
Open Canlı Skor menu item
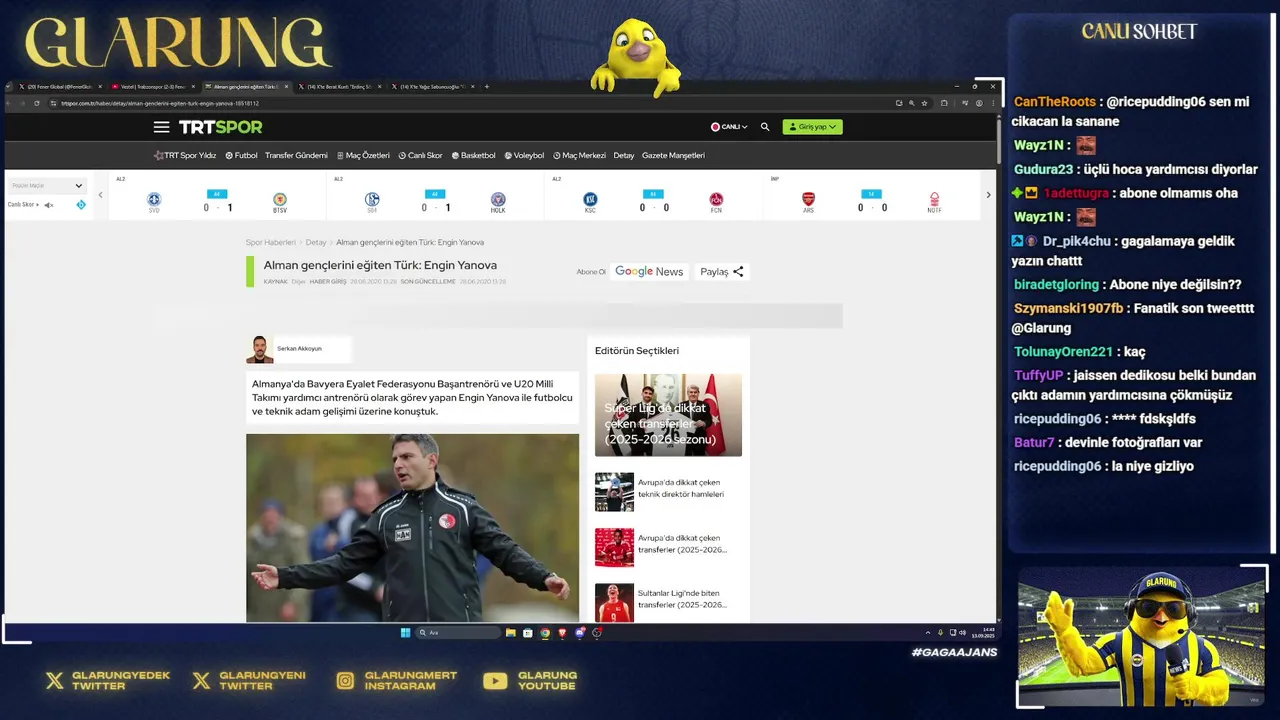[x=420, y=155]
